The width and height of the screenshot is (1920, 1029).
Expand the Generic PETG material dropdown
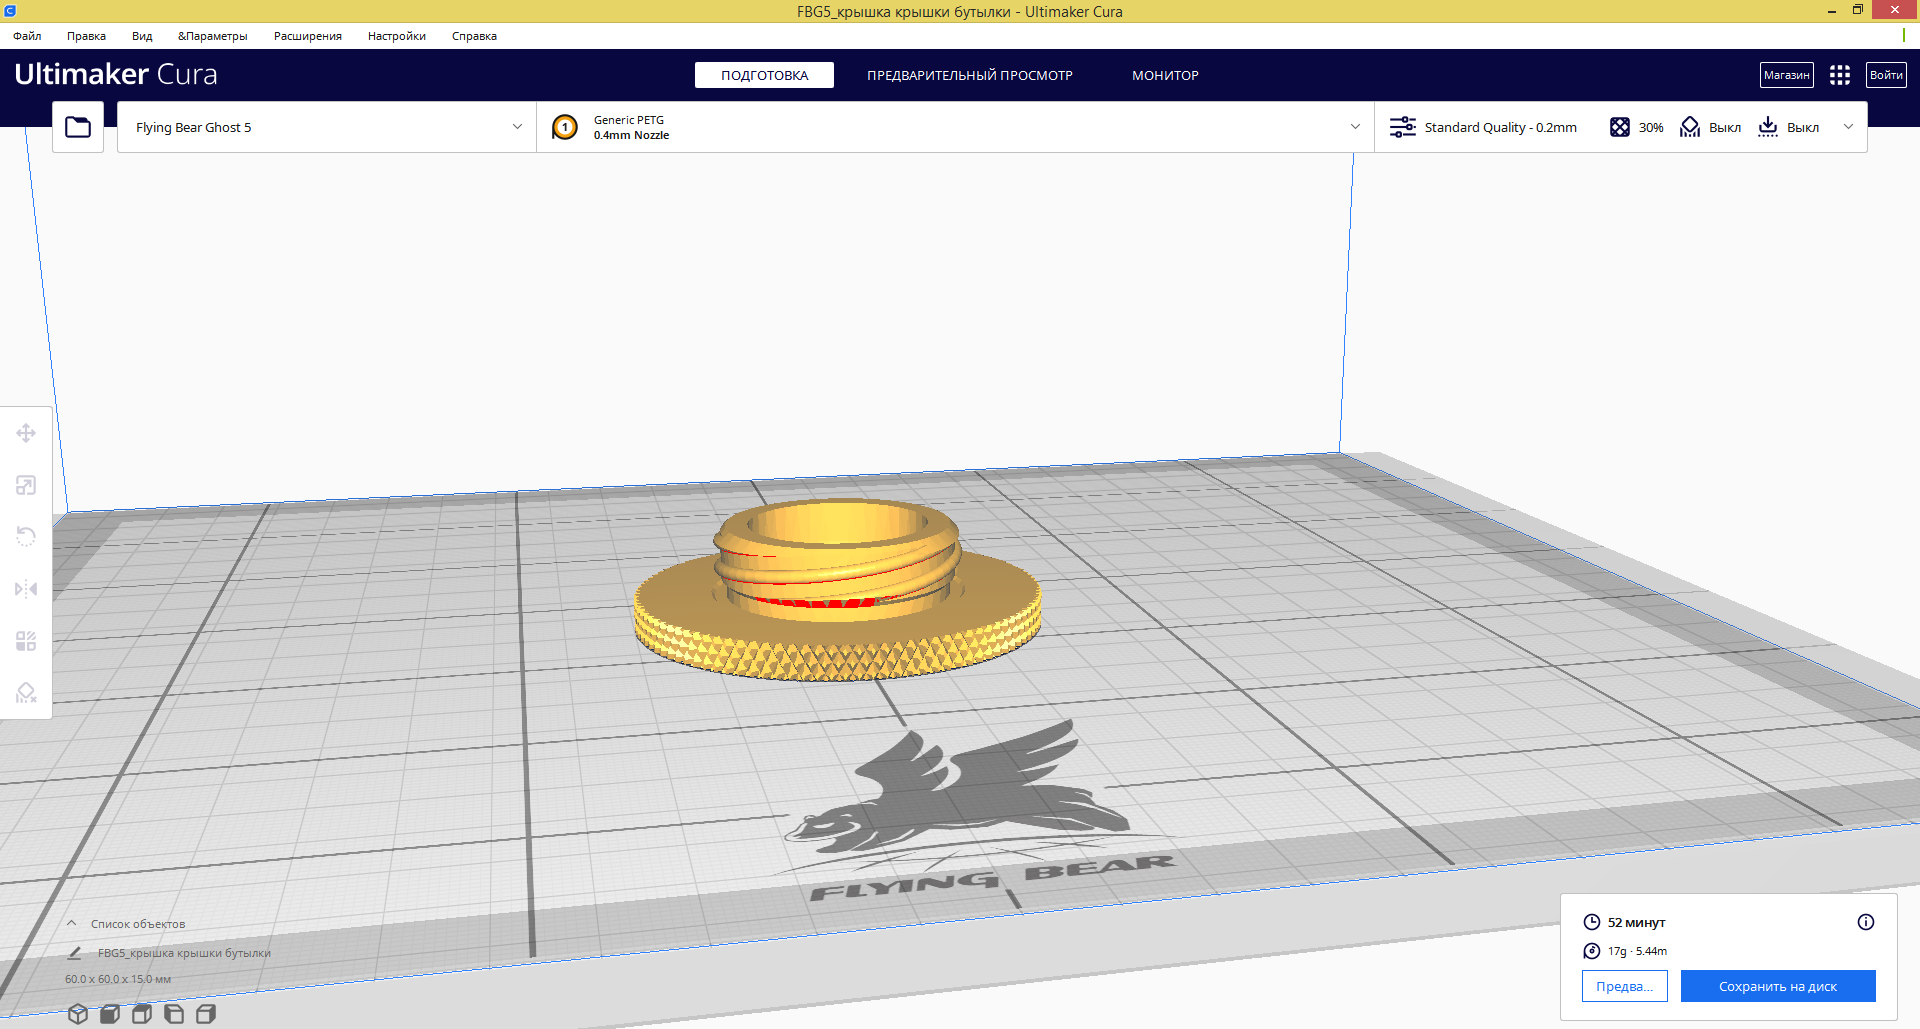tap(956, 127)
